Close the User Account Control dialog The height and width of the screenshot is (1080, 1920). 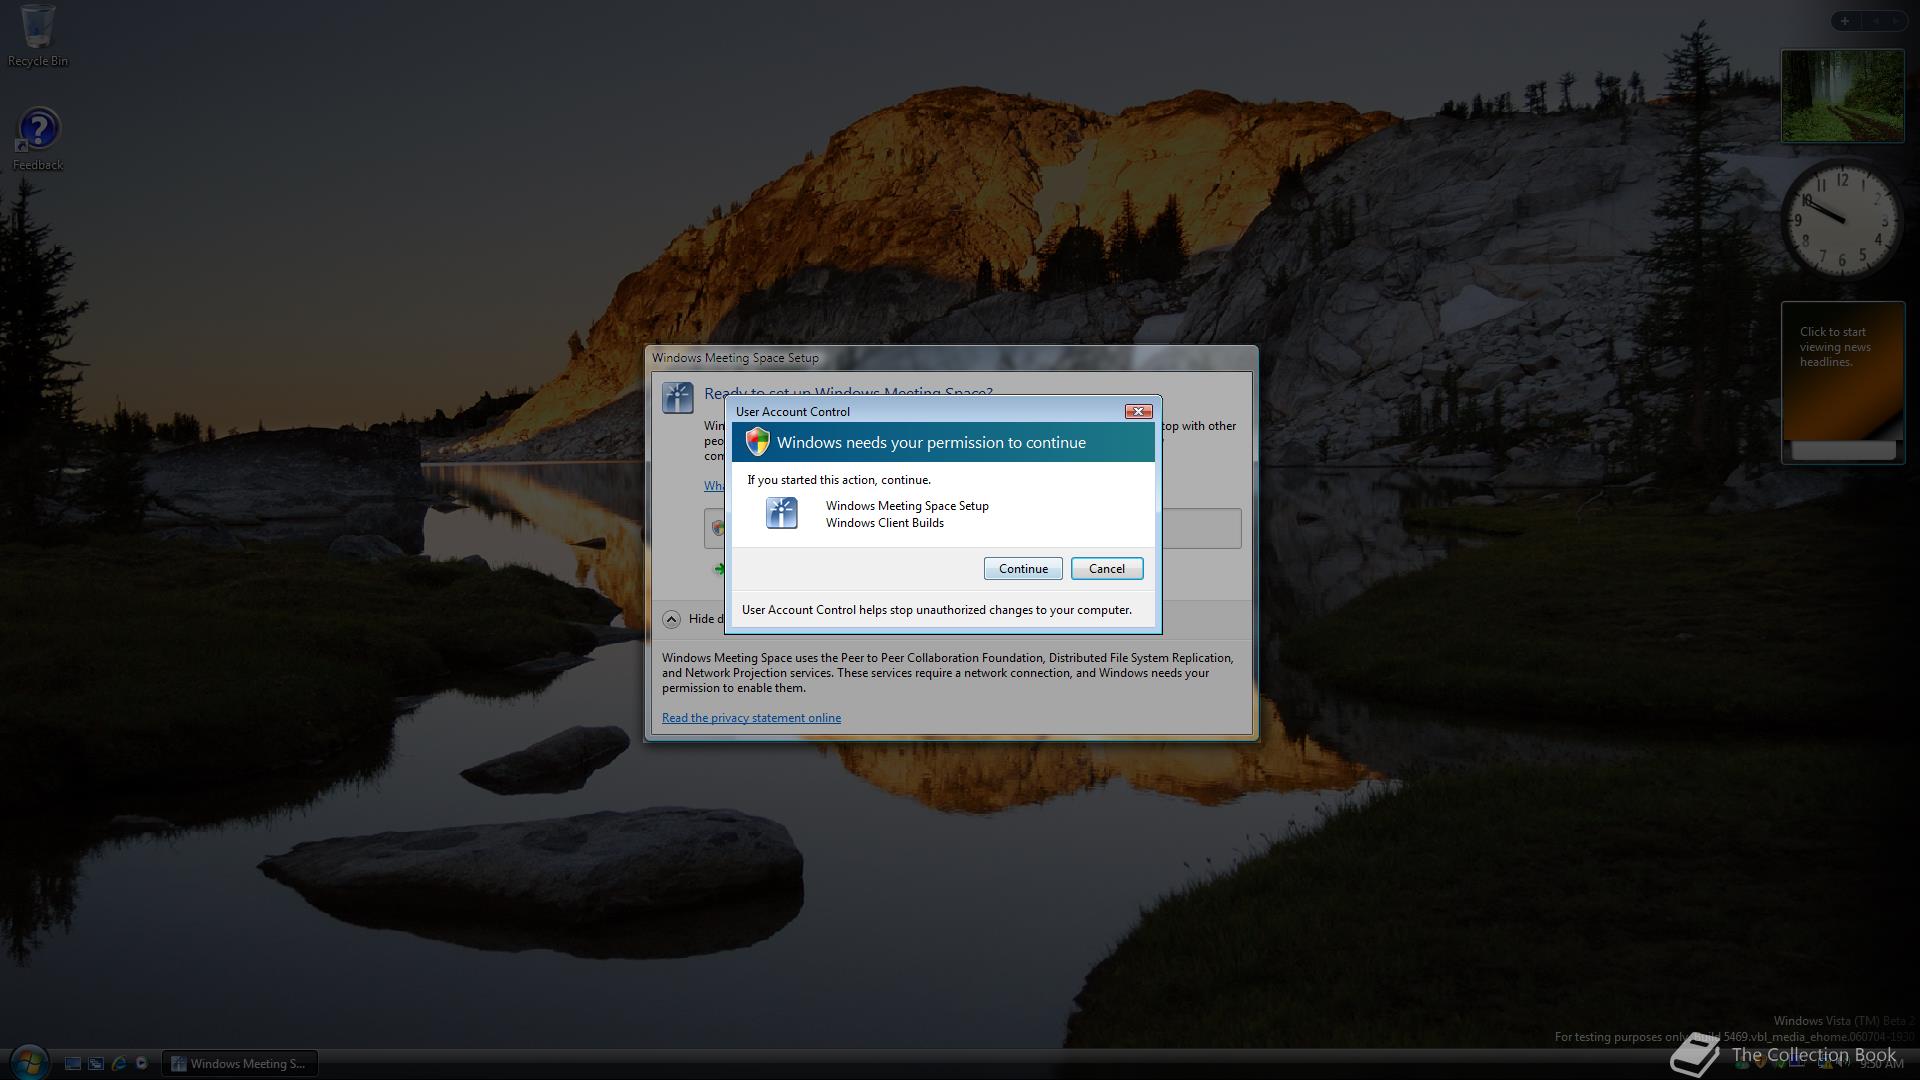[x=1138, y=412]
